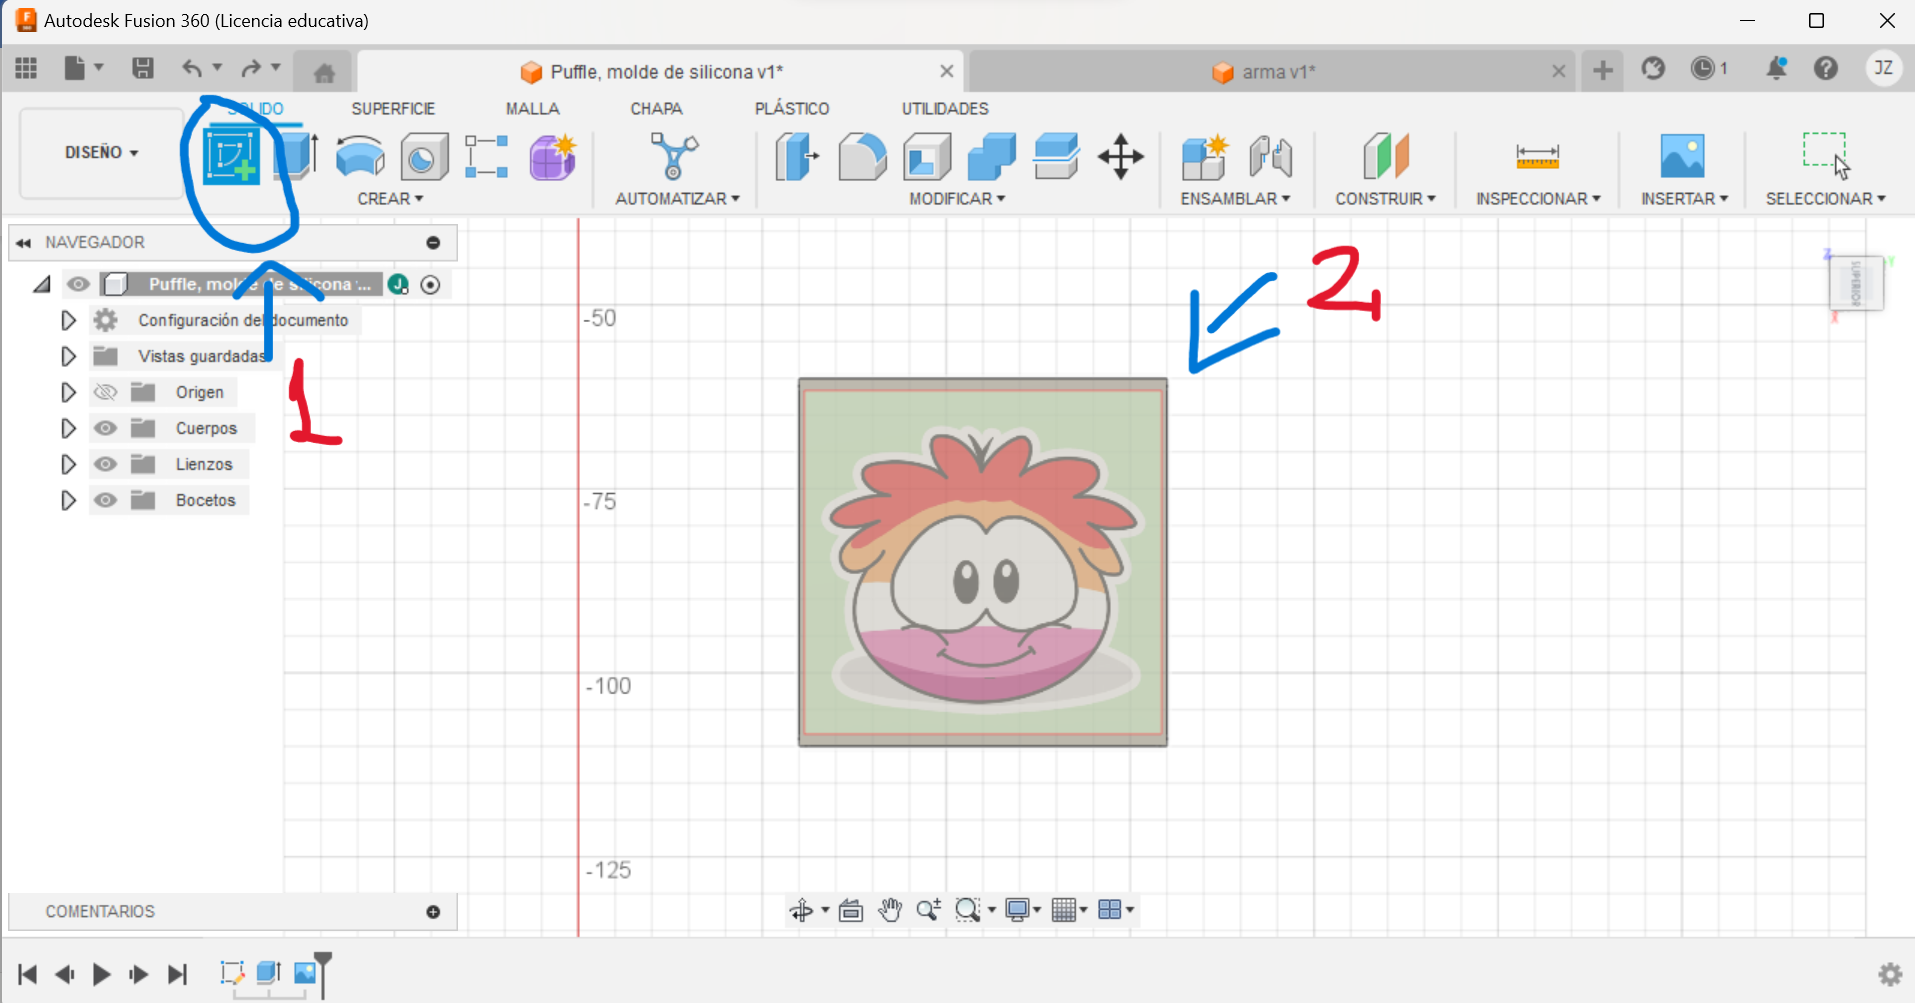Click the Create Form purple icon
The height and width of the screenshot is (1003, 1915).
click(552, 157)
